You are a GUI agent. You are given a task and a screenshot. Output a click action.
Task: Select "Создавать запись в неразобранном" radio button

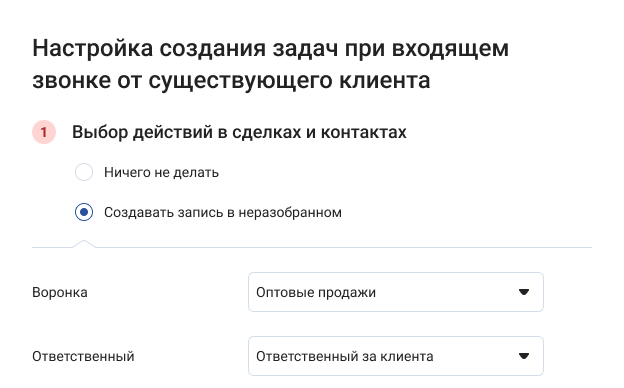(x=84, y=212)
